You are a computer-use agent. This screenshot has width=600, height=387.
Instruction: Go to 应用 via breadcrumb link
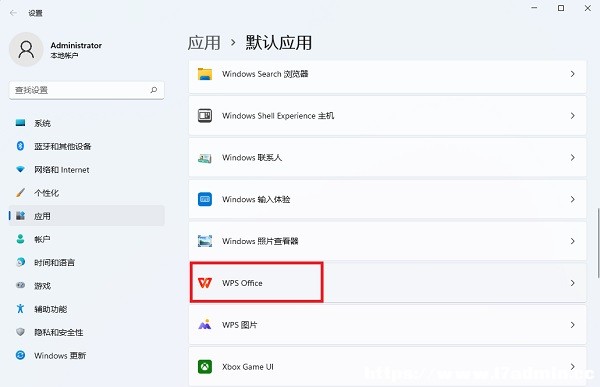click(204, 42)
